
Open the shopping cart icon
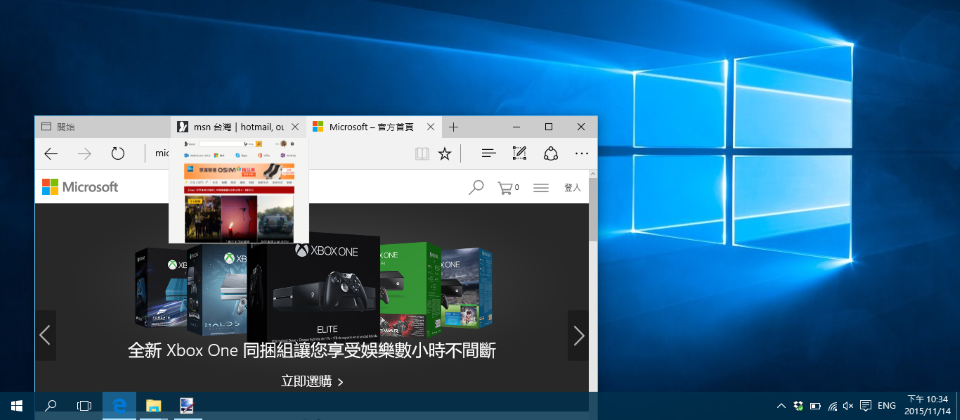click(508, 187)
